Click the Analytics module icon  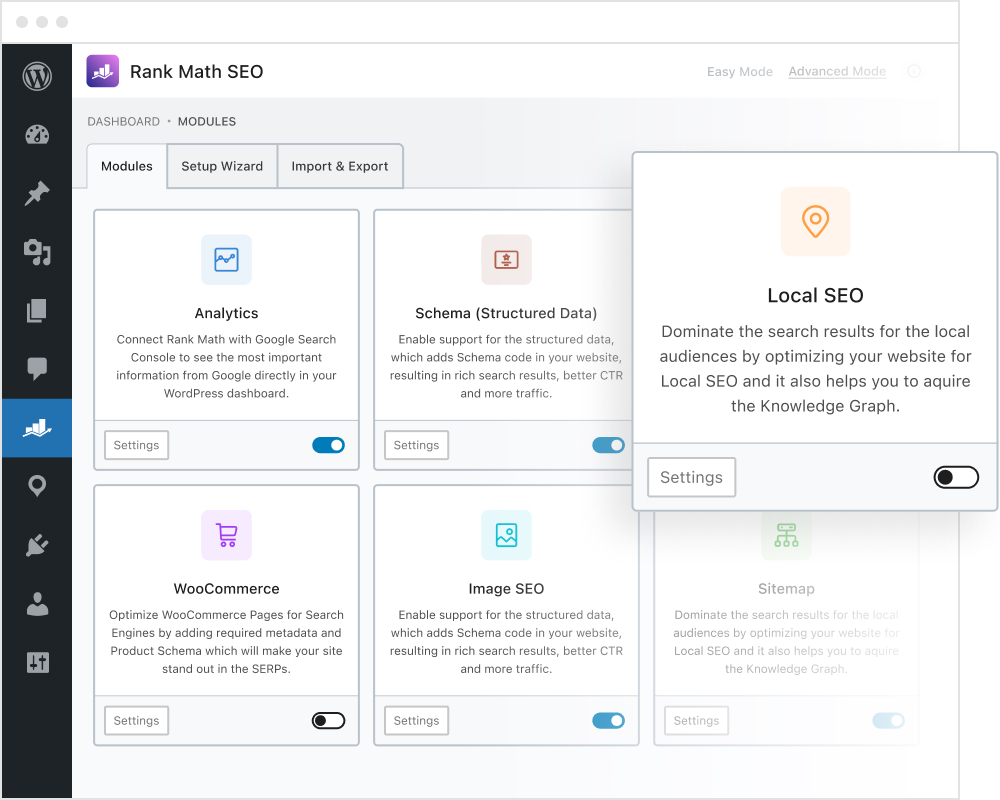point(226,260)
